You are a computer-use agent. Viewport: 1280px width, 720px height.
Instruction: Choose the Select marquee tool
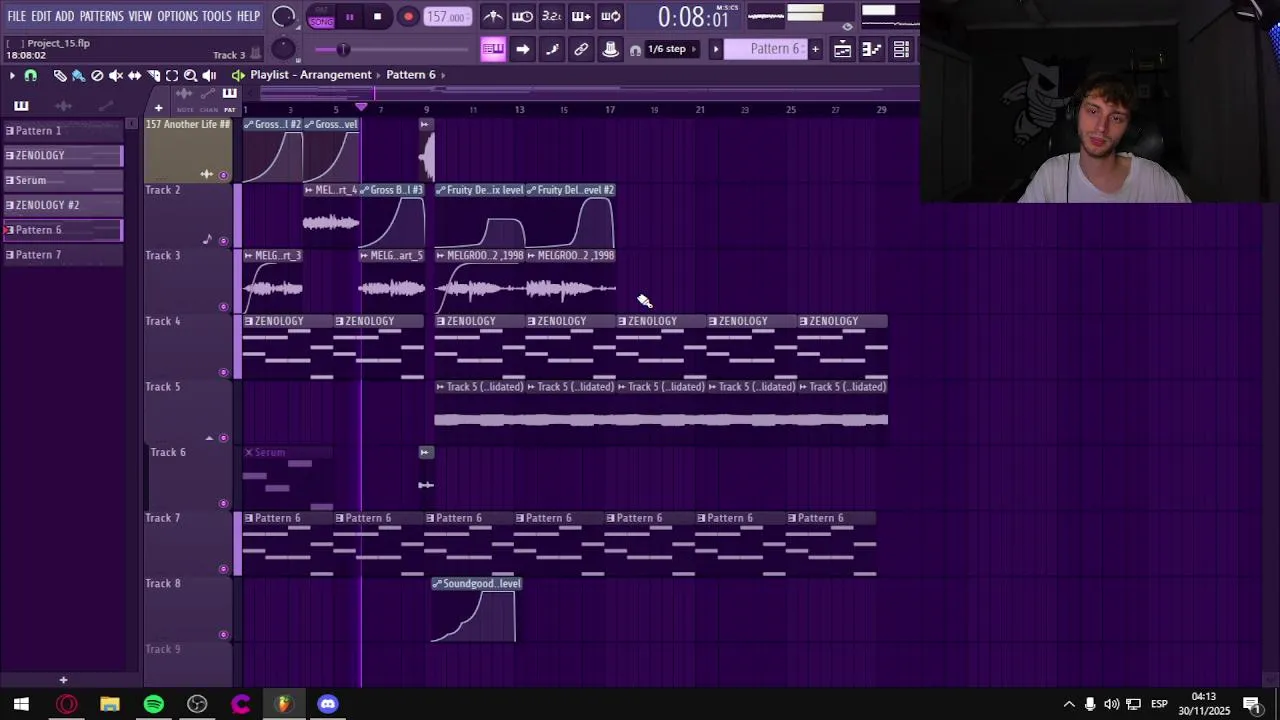[x=172, y=75]
